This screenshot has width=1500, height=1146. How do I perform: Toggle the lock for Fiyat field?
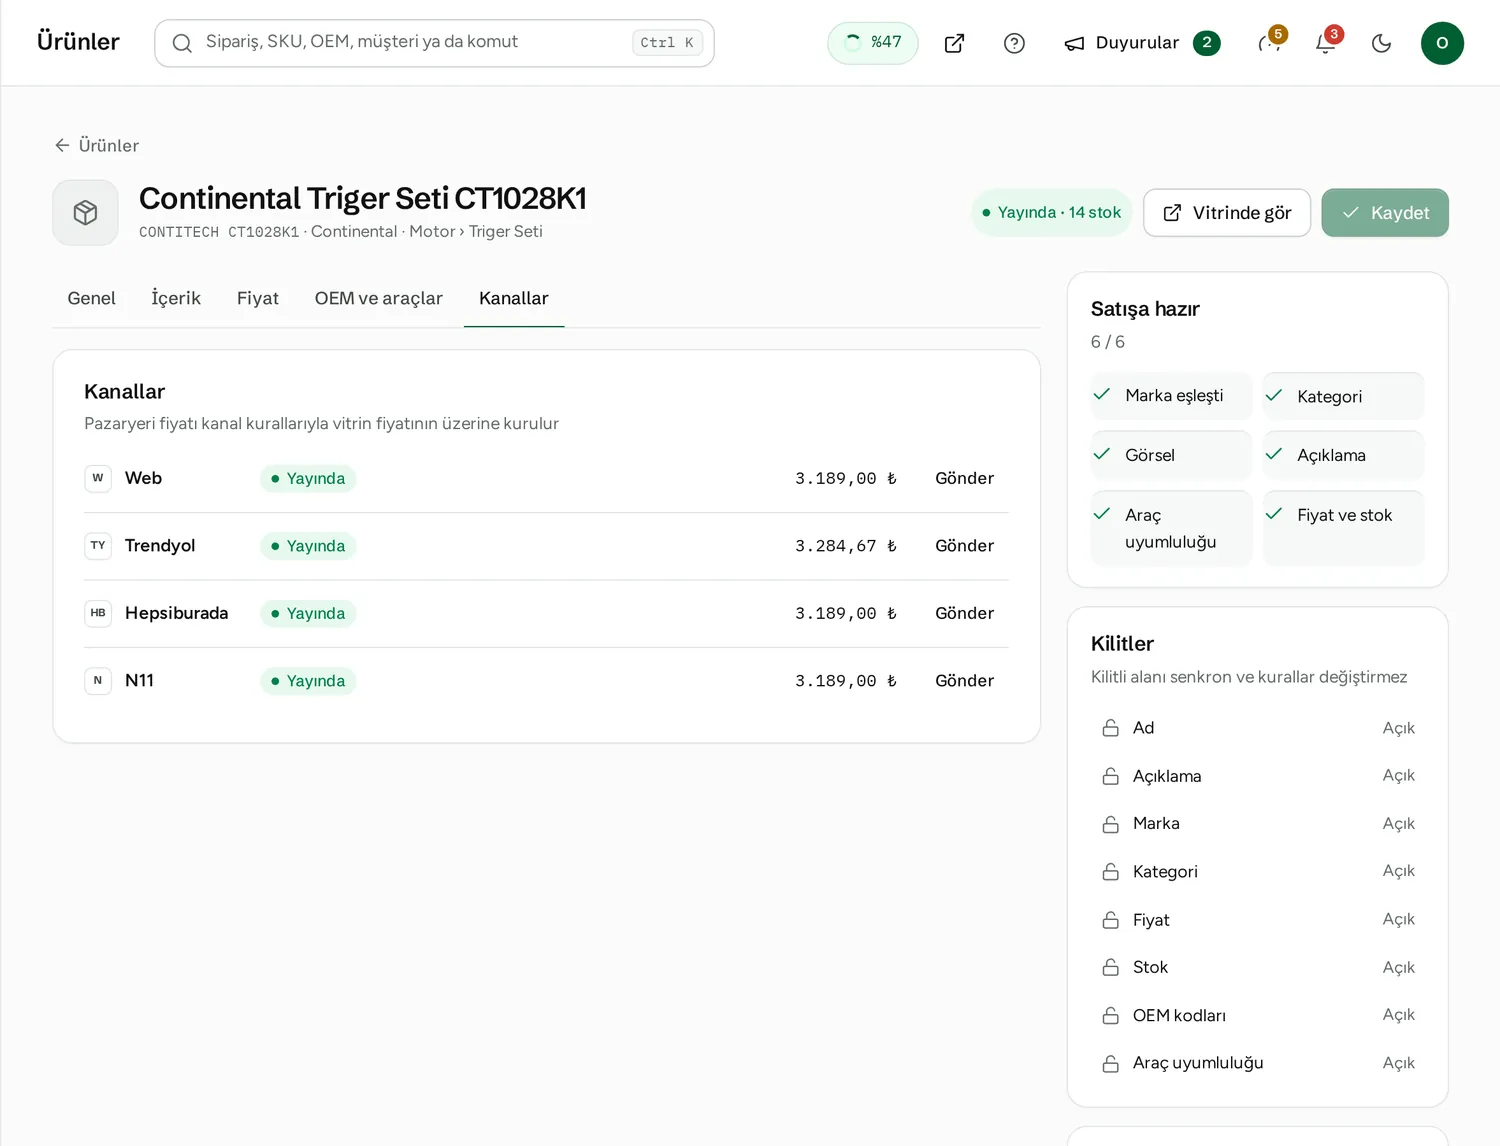point(1258,920)
